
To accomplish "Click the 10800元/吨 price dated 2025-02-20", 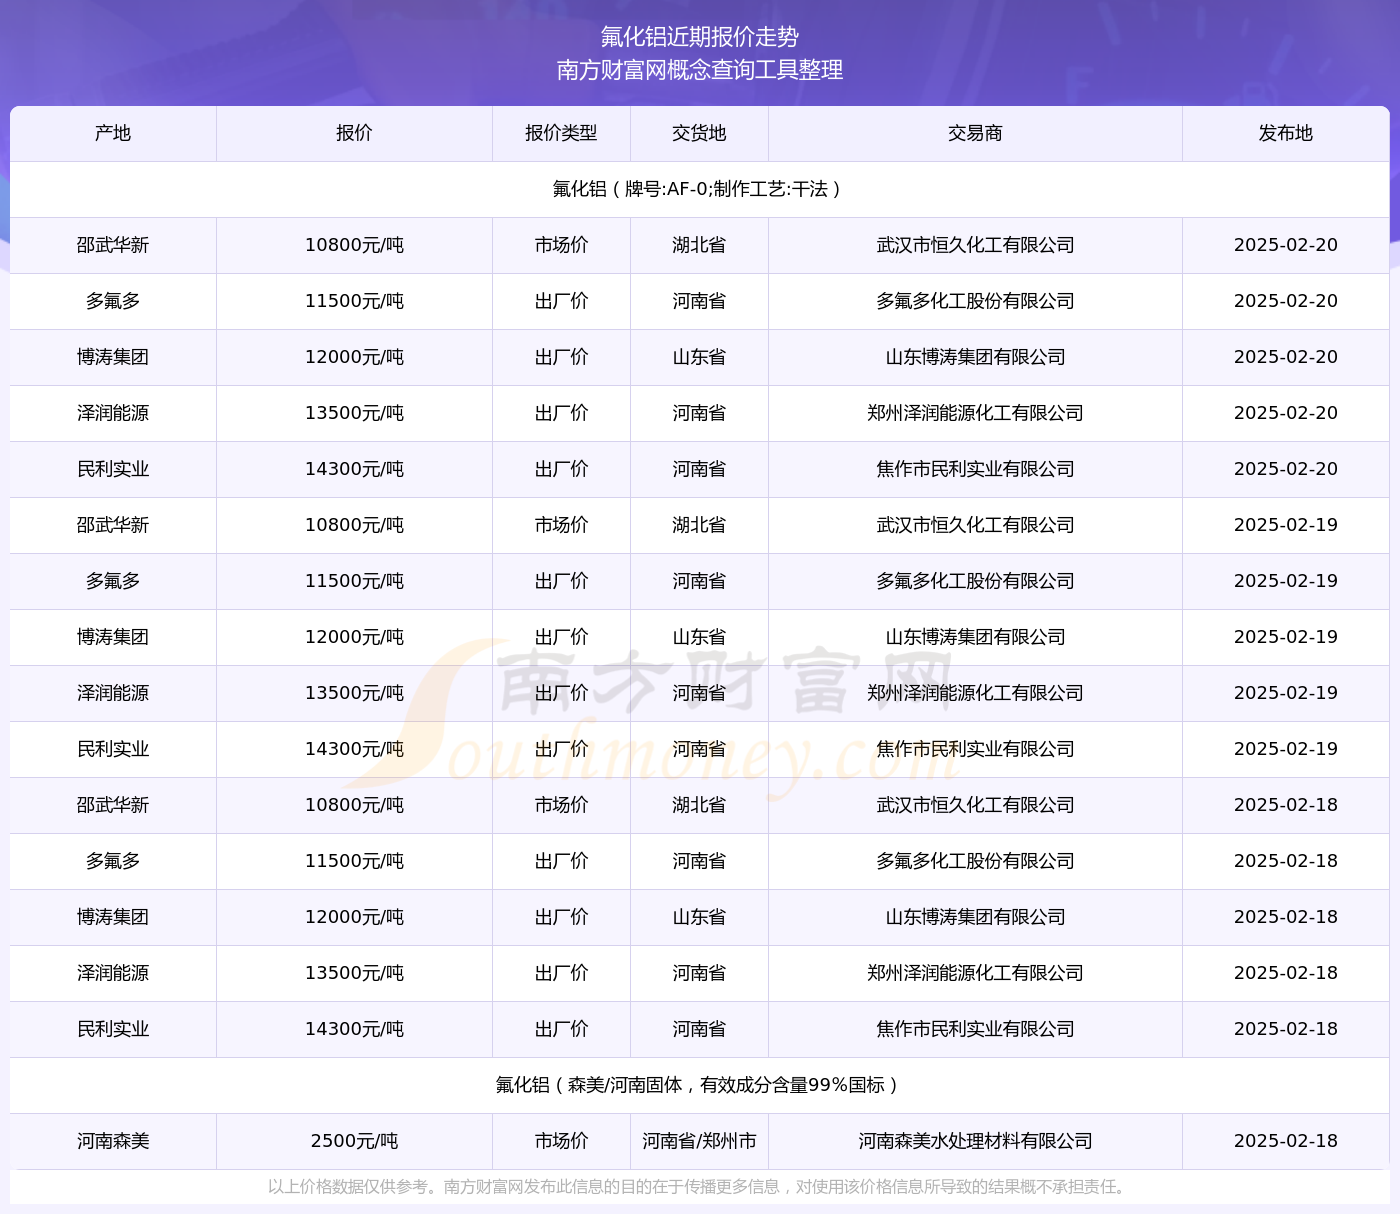I will [x=354, y=245].
